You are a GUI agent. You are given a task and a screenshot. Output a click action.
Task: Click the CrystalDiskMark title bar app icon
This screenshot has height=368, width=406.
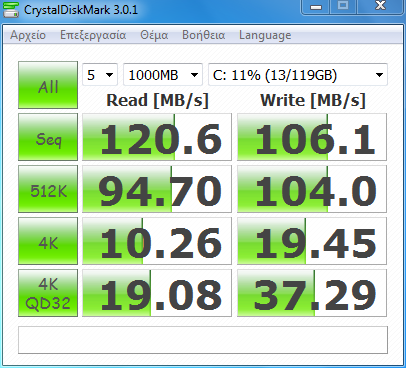point(11,10)
